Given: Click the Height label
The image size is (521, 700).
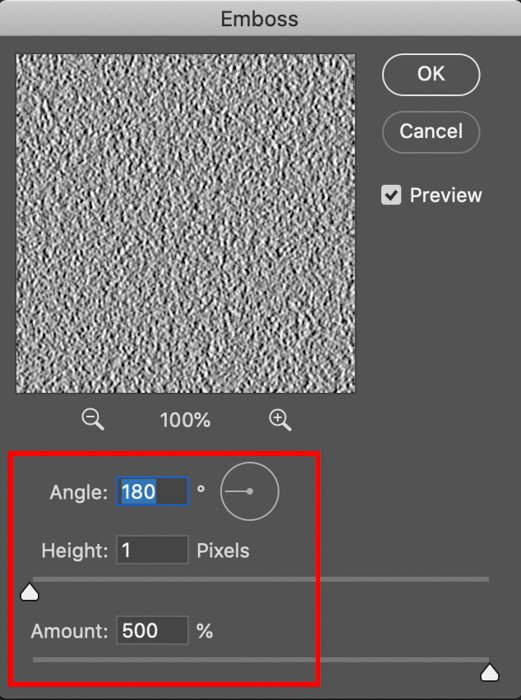Looking at the screenshot, I should (75, 550).
